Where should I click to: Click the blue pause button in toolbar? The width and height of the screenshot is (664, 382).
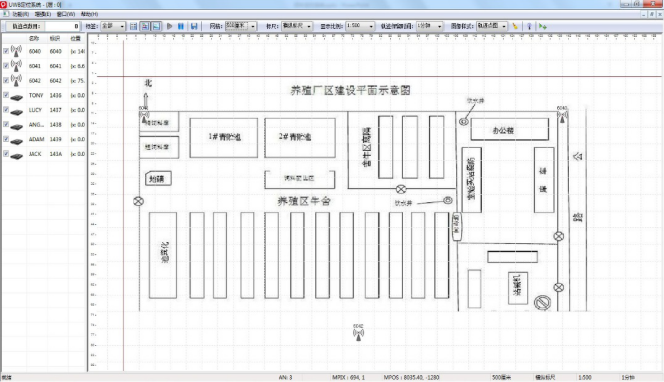coord(181,26)
